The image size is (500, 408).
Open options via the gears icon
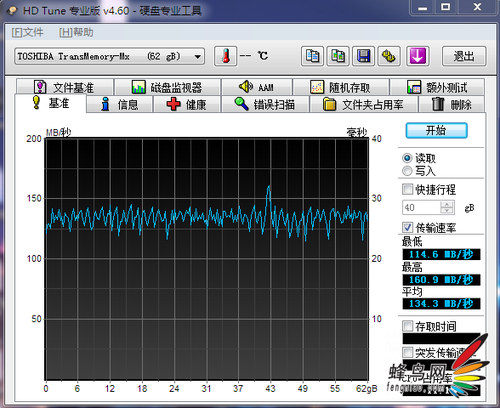pyautogui.click(x=389, y=56)
